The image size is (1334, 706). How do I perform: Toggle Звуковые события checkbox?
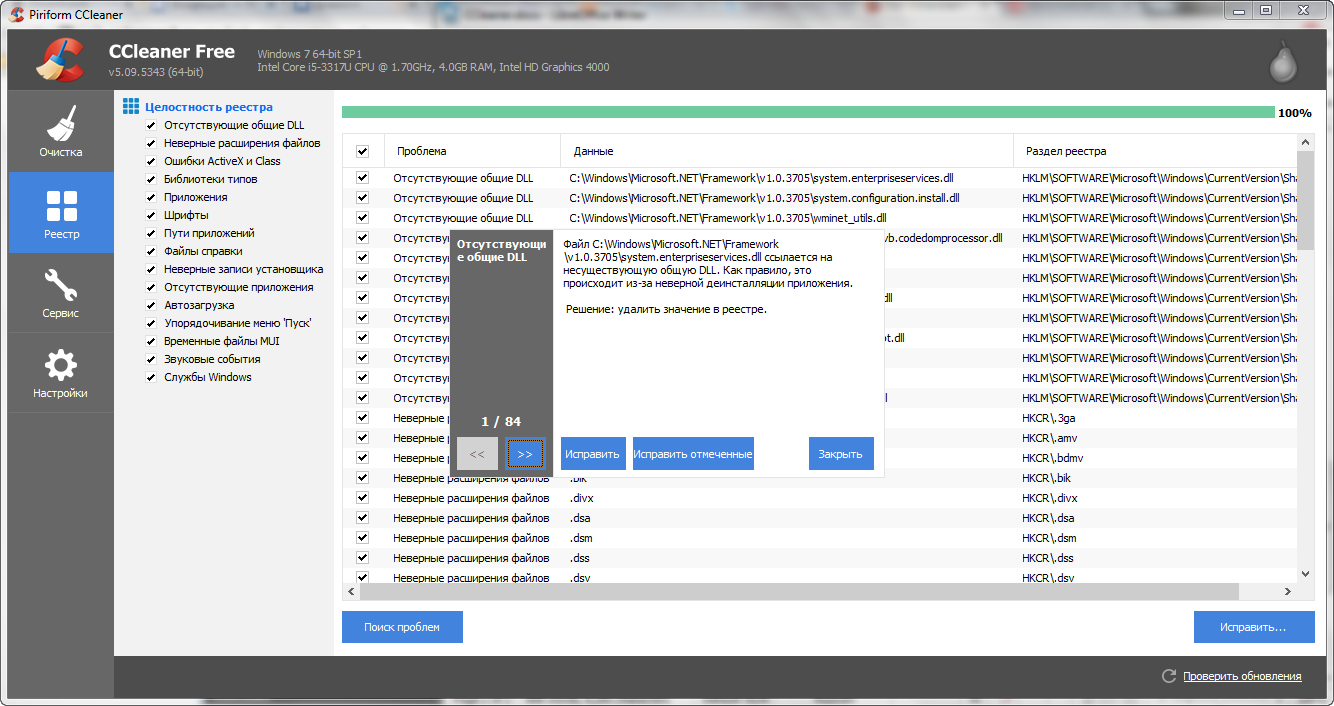click(x=151, y=359)
